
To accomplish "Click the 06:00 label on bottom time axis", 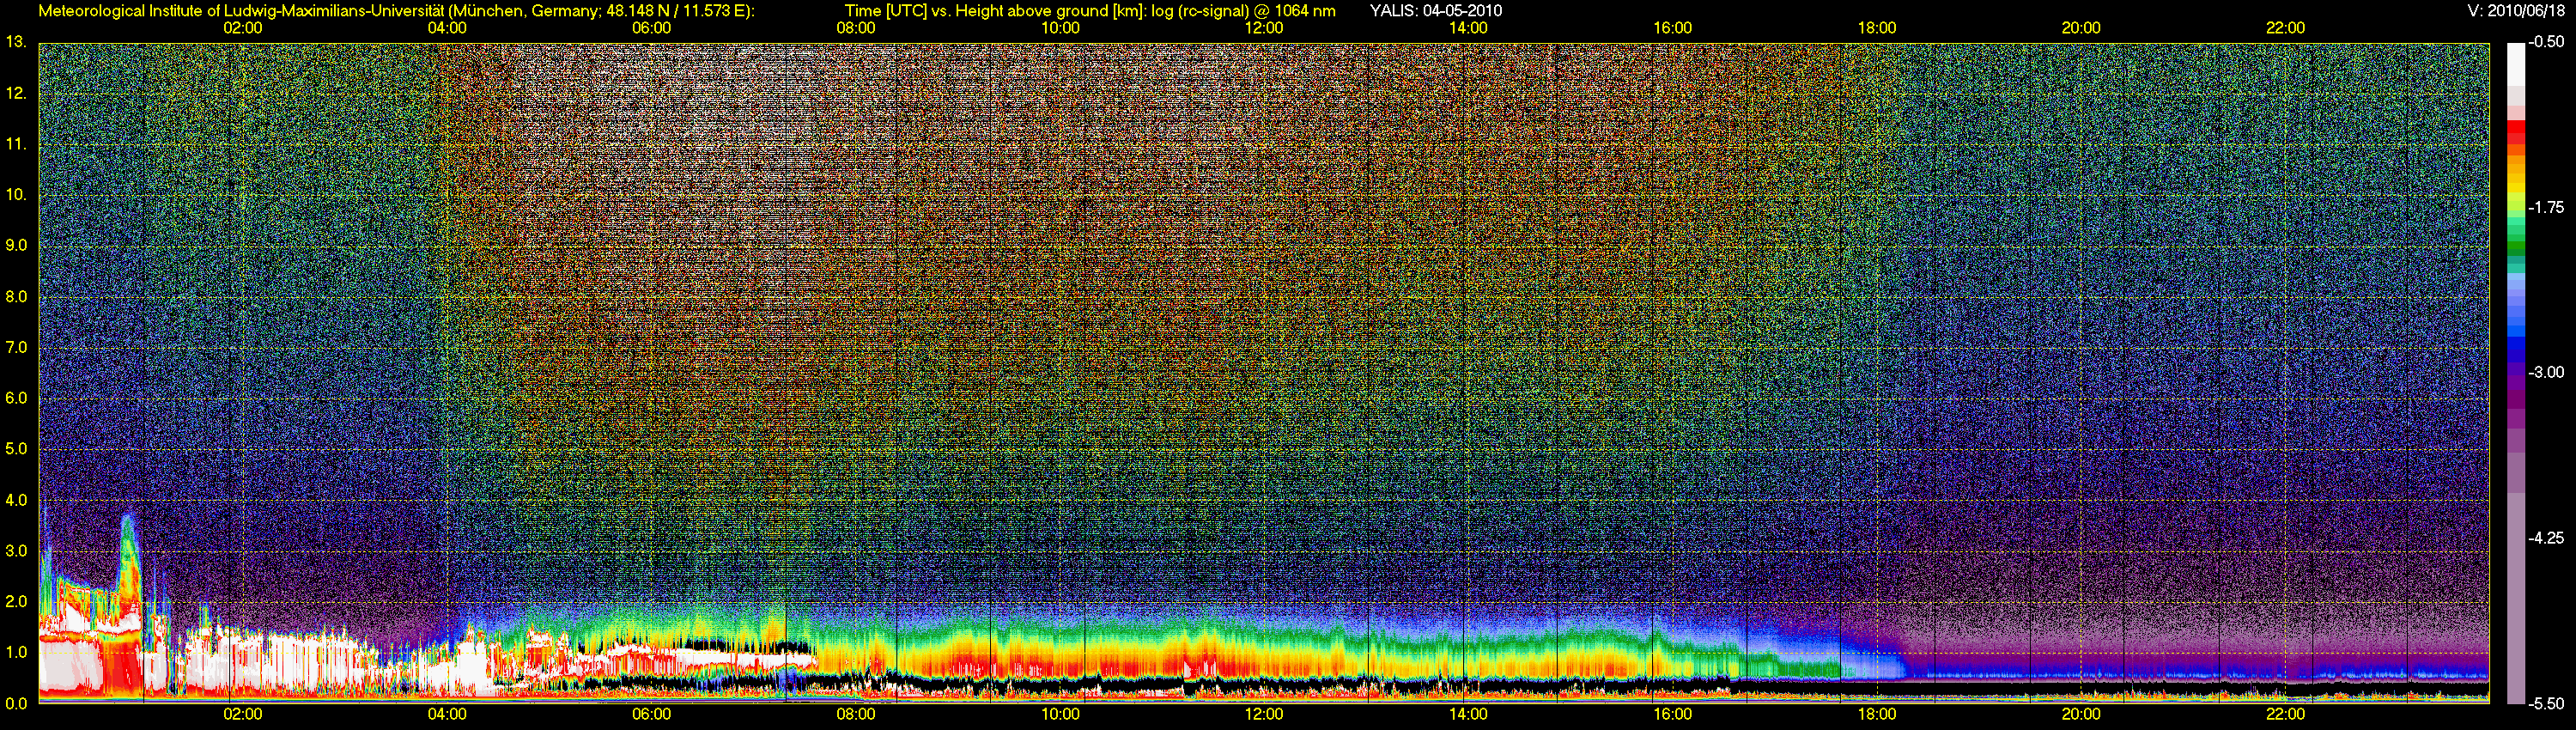I will (x=651, y=714).
